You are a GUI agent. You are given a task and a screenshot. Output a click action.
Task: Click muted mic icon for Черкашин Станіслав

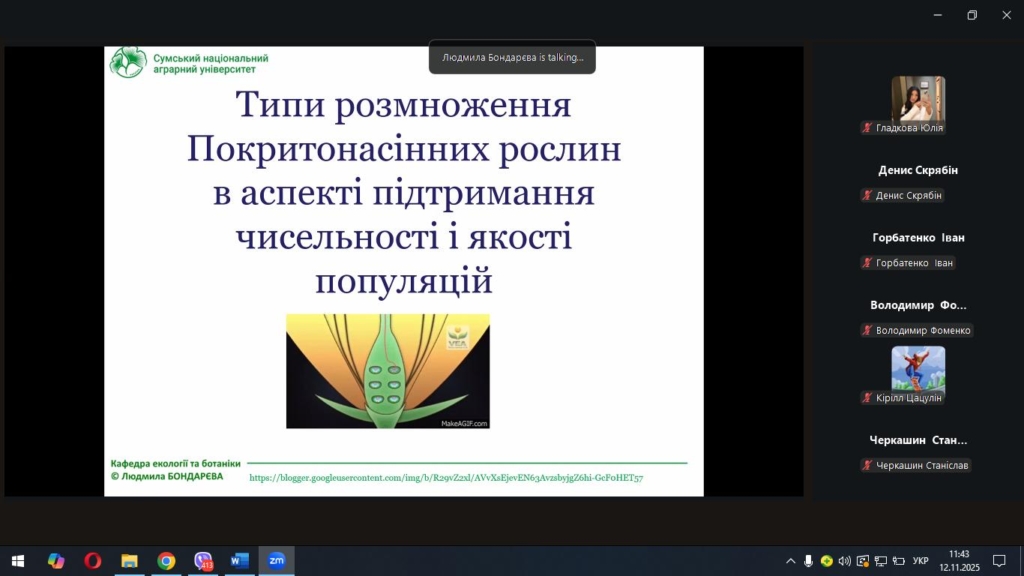(867, 465)
